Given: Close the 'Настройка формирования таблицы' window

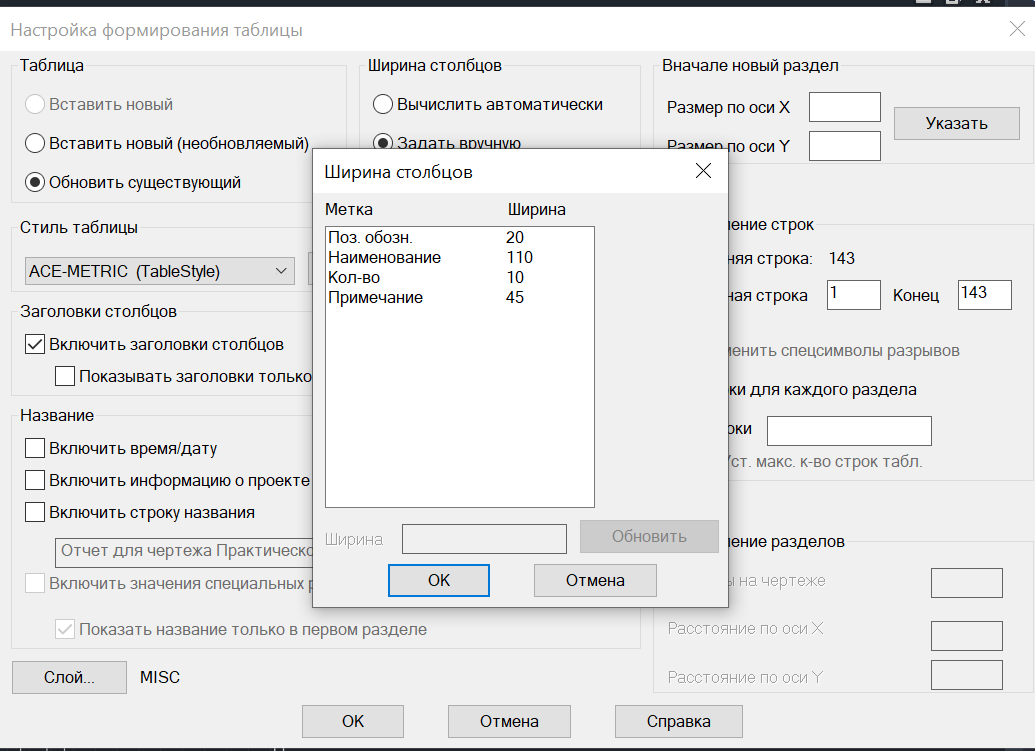Looking at the screenshot, I should (x=1017, y=28).
